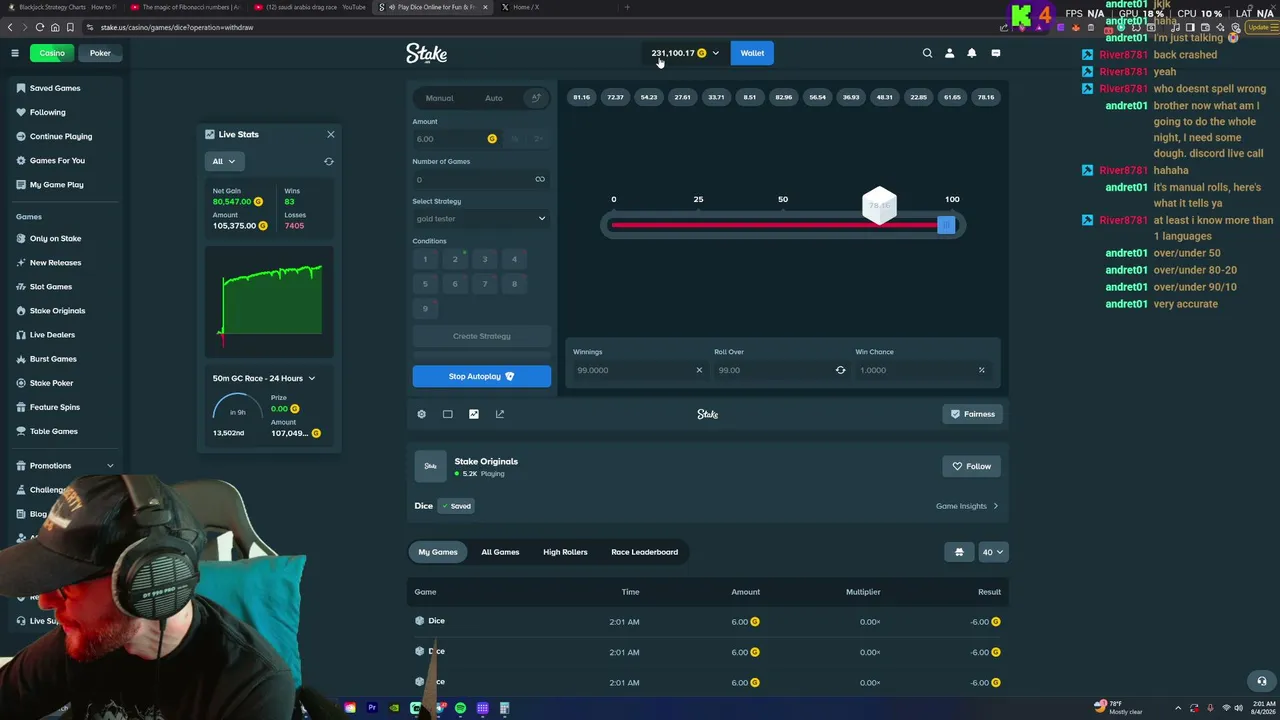This screenshot has height=720, width=1280.
Task: Click the Wallet button
Action: coord(752,53)
